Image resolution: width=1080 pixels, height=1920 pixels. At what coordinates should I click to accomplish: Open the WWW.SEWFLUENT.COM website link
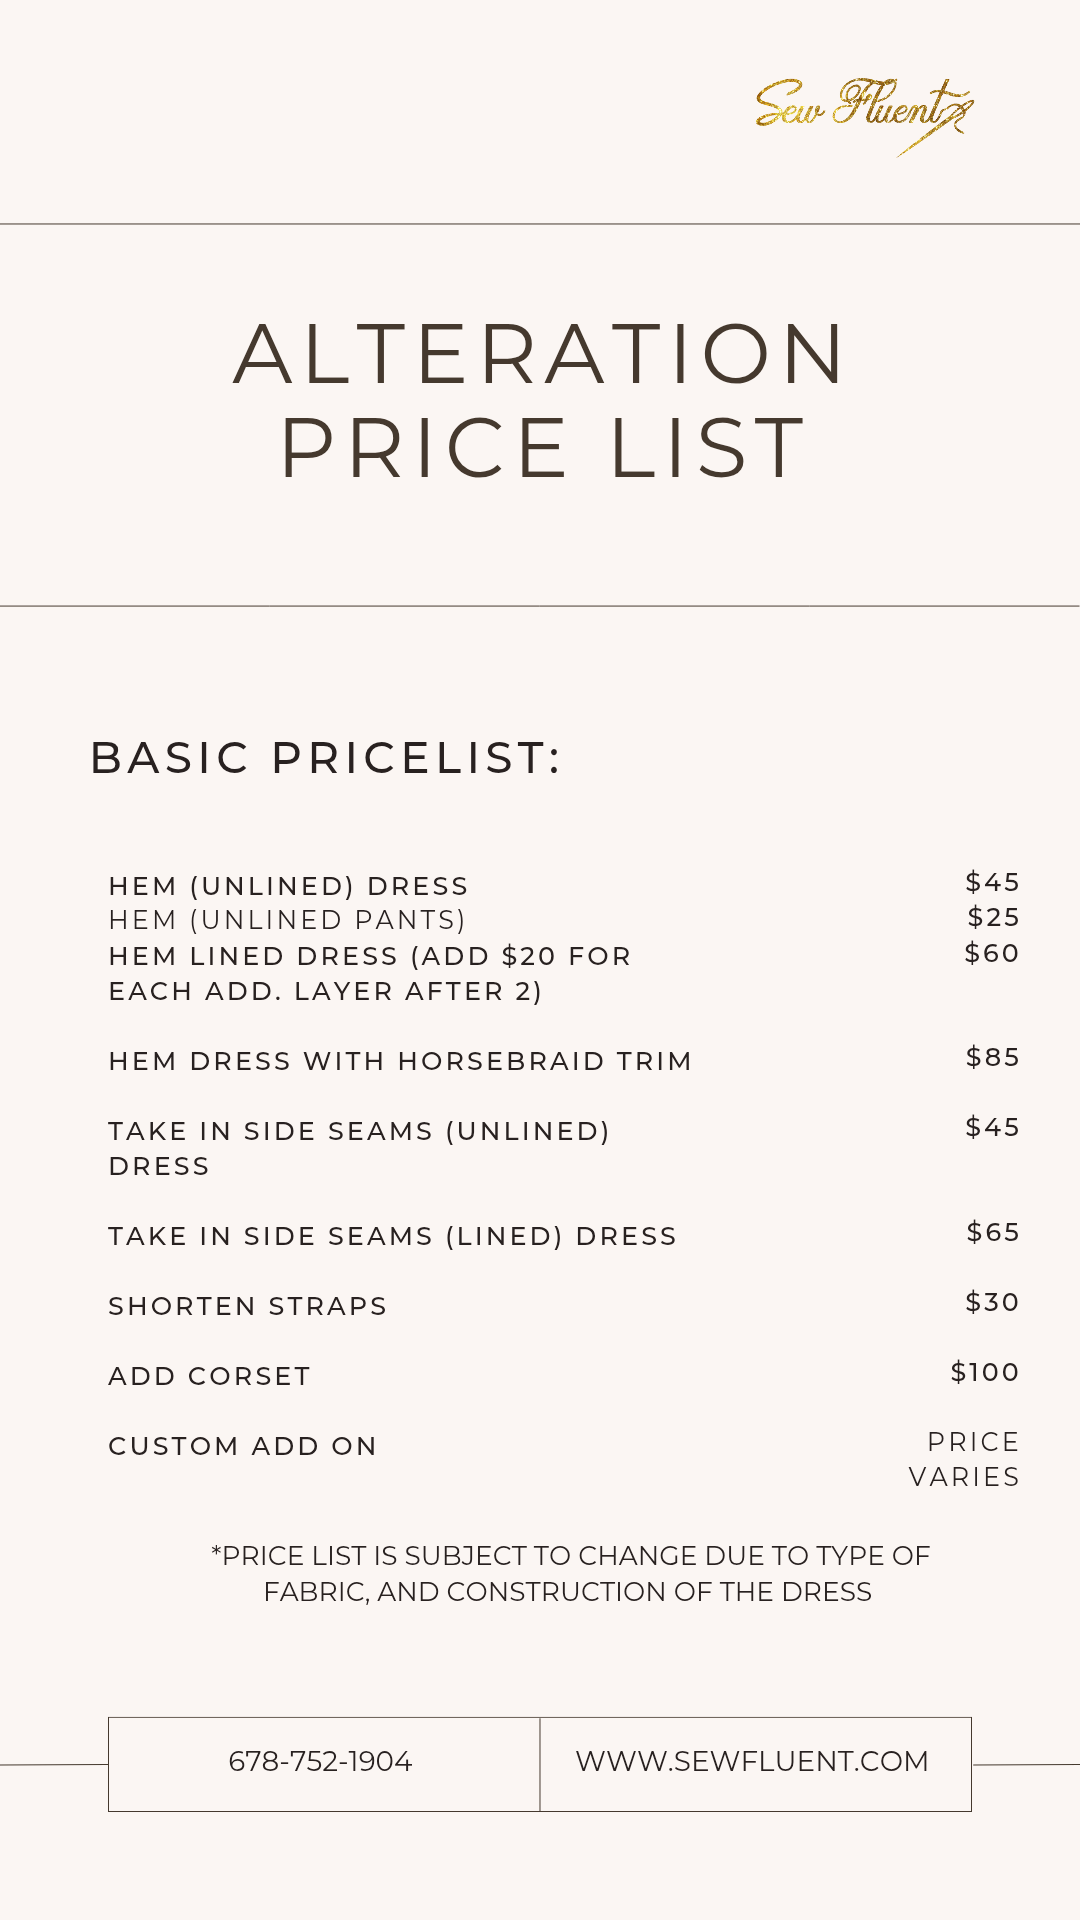(x=752, y=1762)
